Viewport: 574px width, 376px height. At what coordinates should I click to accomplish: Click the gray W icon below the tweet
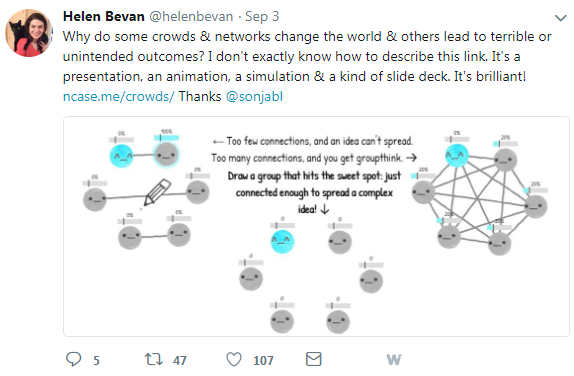394,360
